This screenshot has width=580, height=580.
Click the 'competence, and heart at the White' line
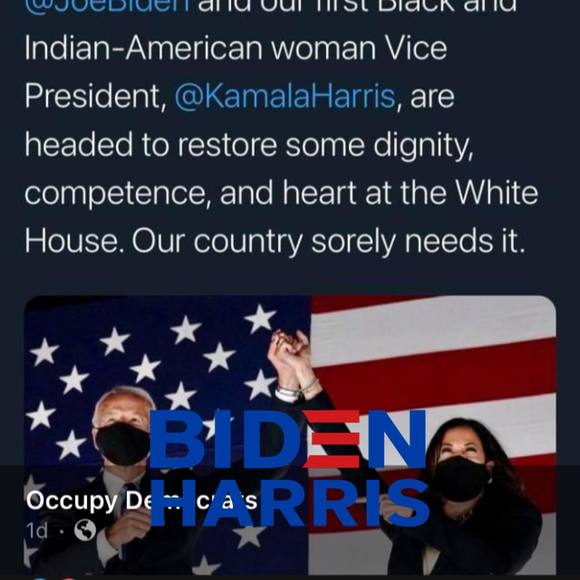pyautogui.click(x=281, y=193)
